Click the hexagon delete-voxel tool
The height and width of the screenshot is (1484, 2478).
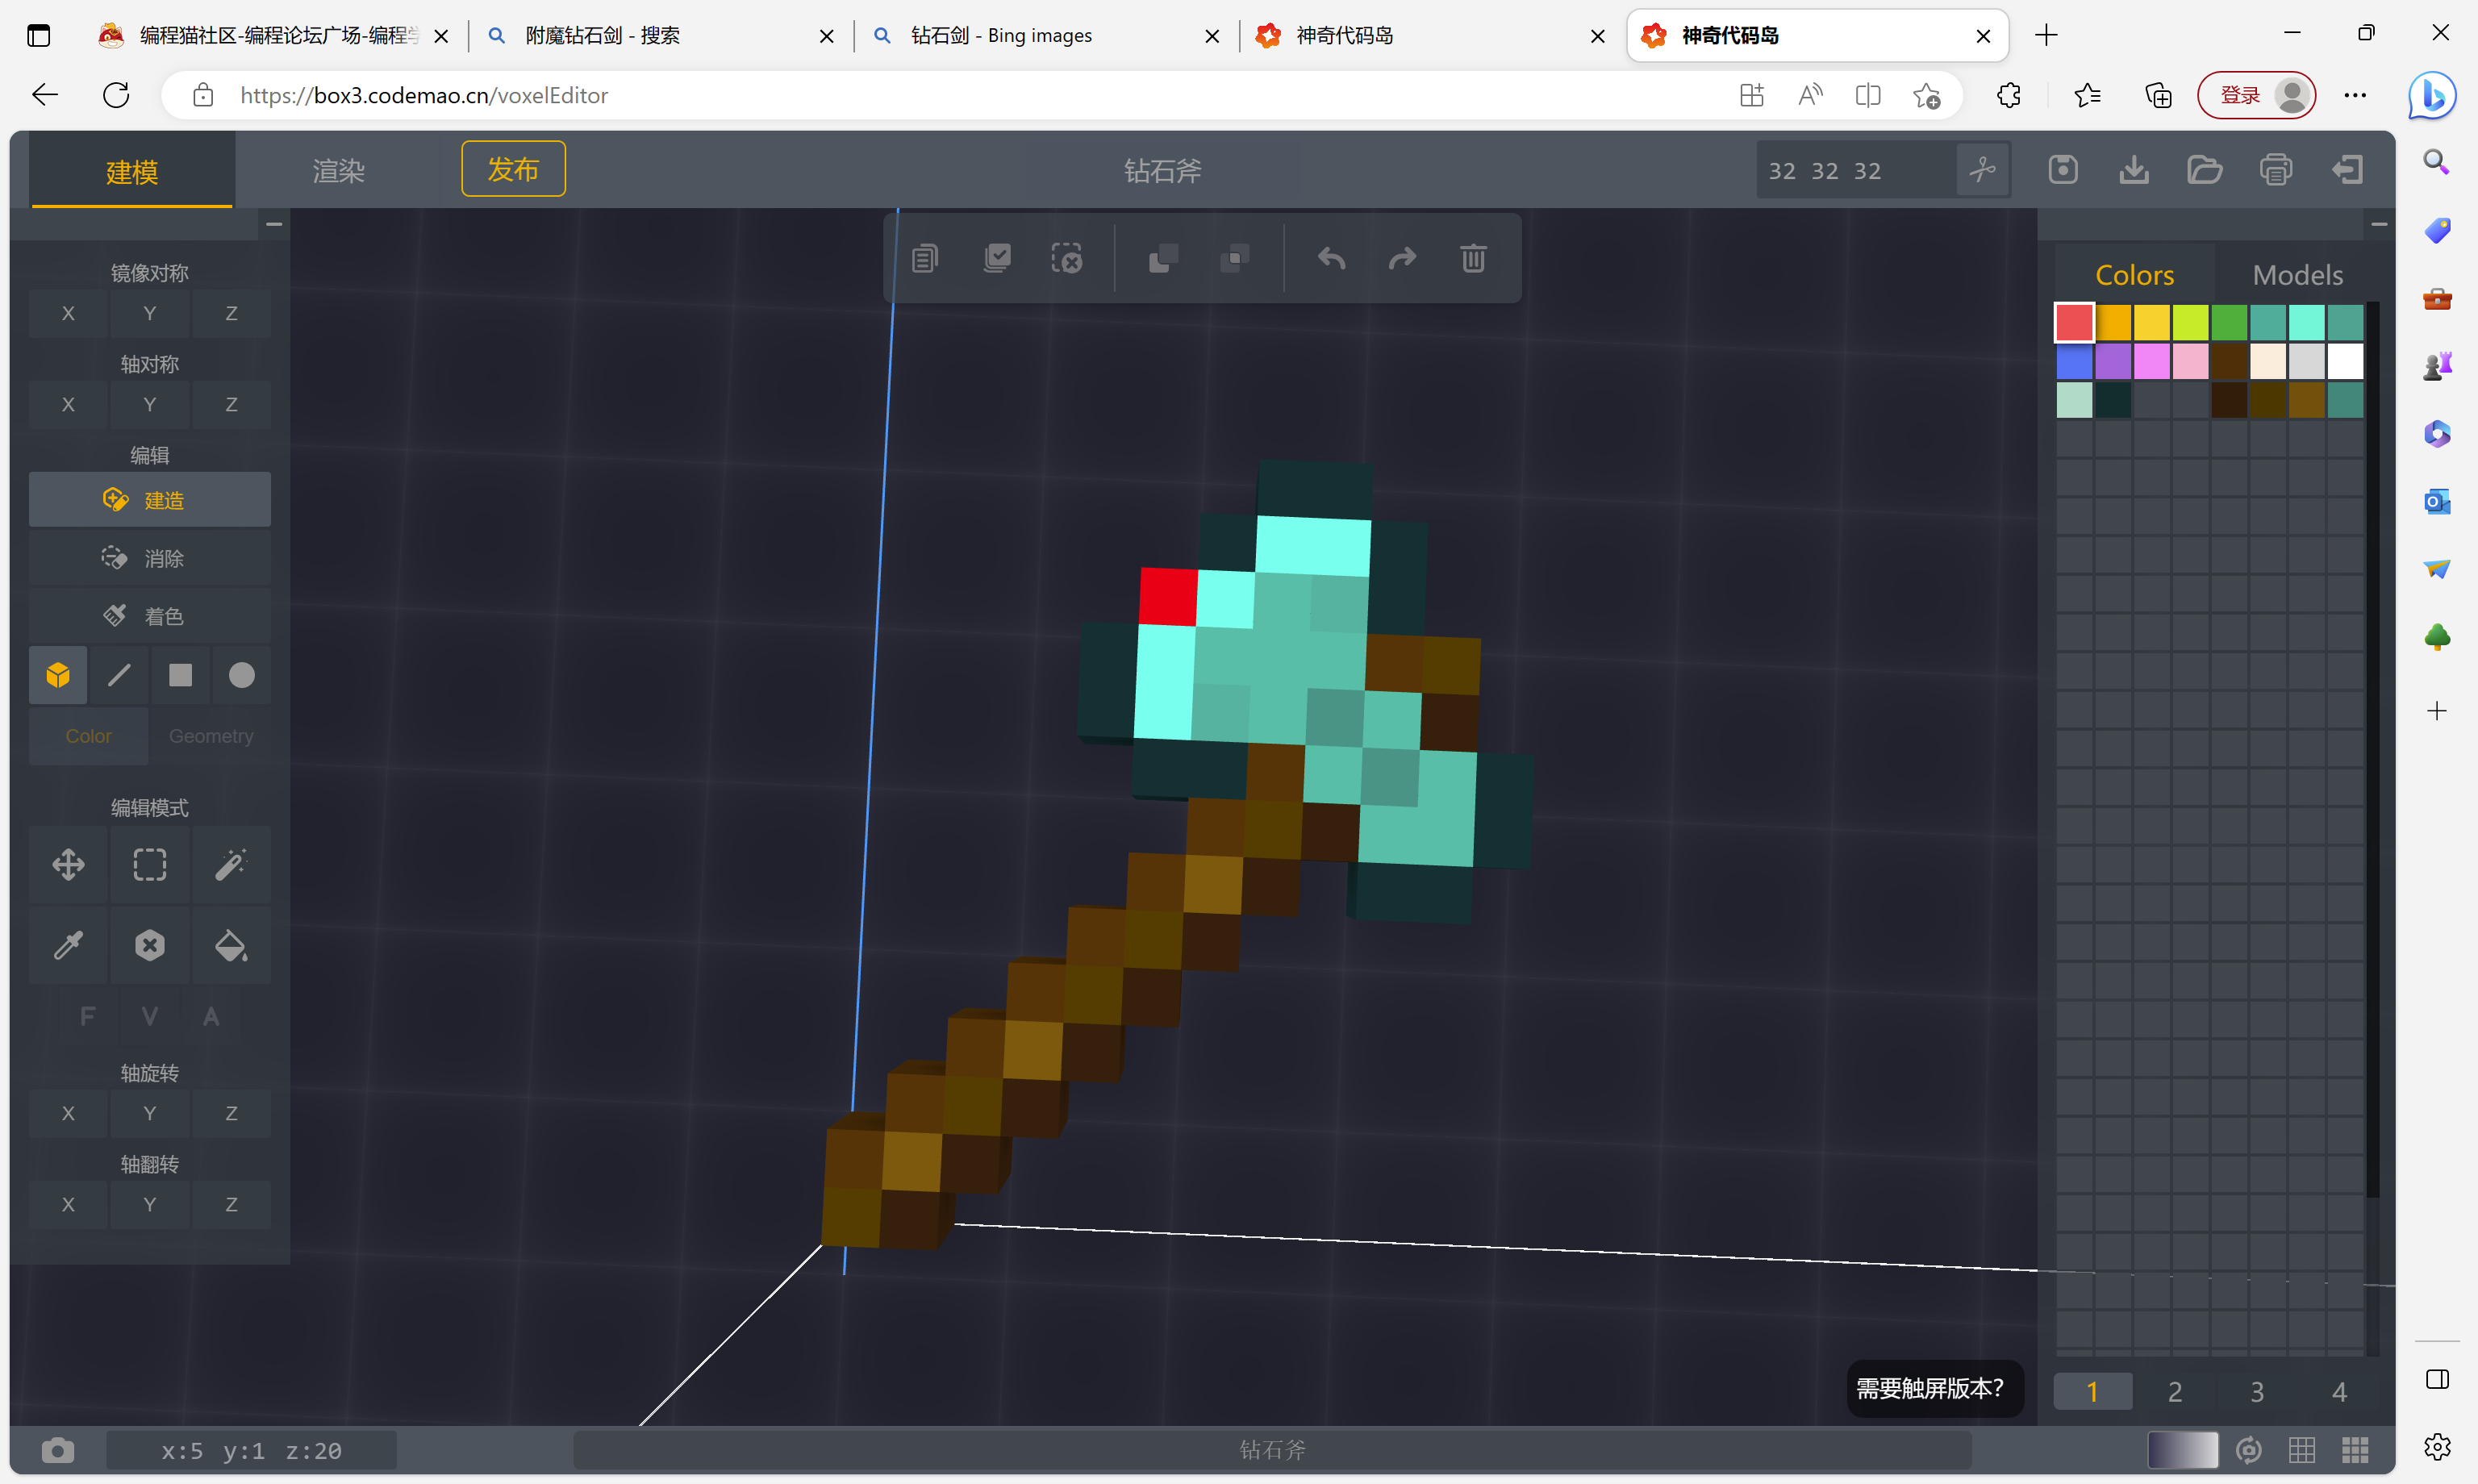click(x=150, y=945)
